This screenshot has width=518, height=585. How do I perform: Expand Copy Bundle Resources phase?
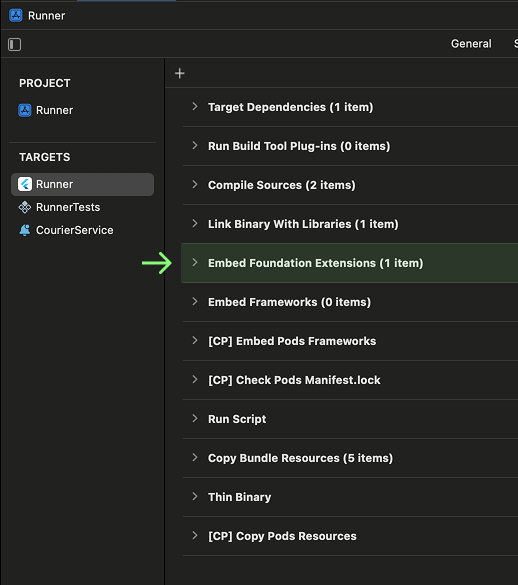click(x=194, y=457)
